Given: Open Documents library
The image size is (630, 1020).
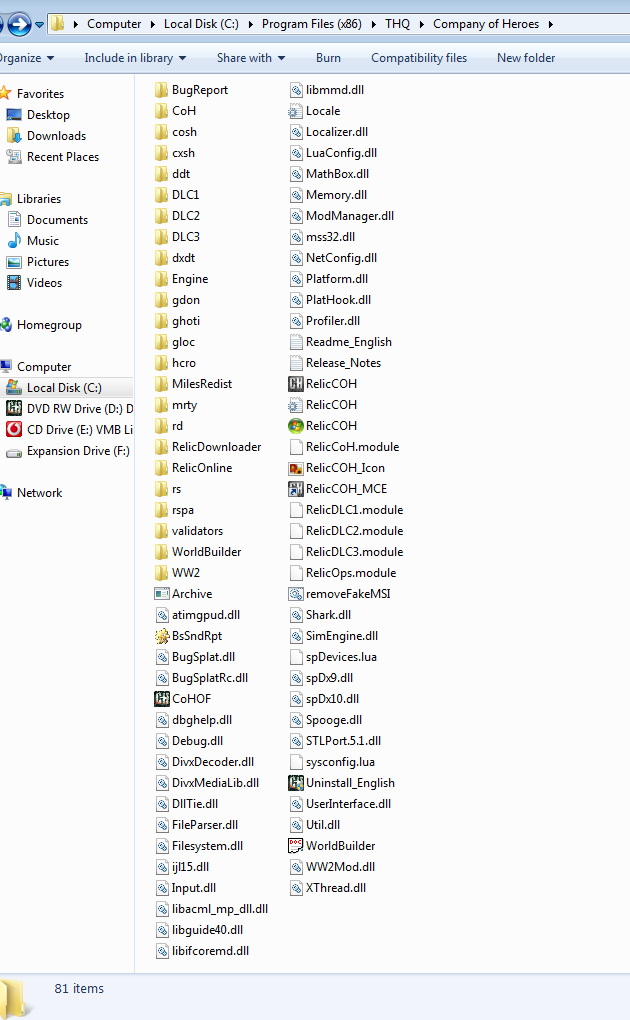Looking at the screenshot, I should coord(57,220).
